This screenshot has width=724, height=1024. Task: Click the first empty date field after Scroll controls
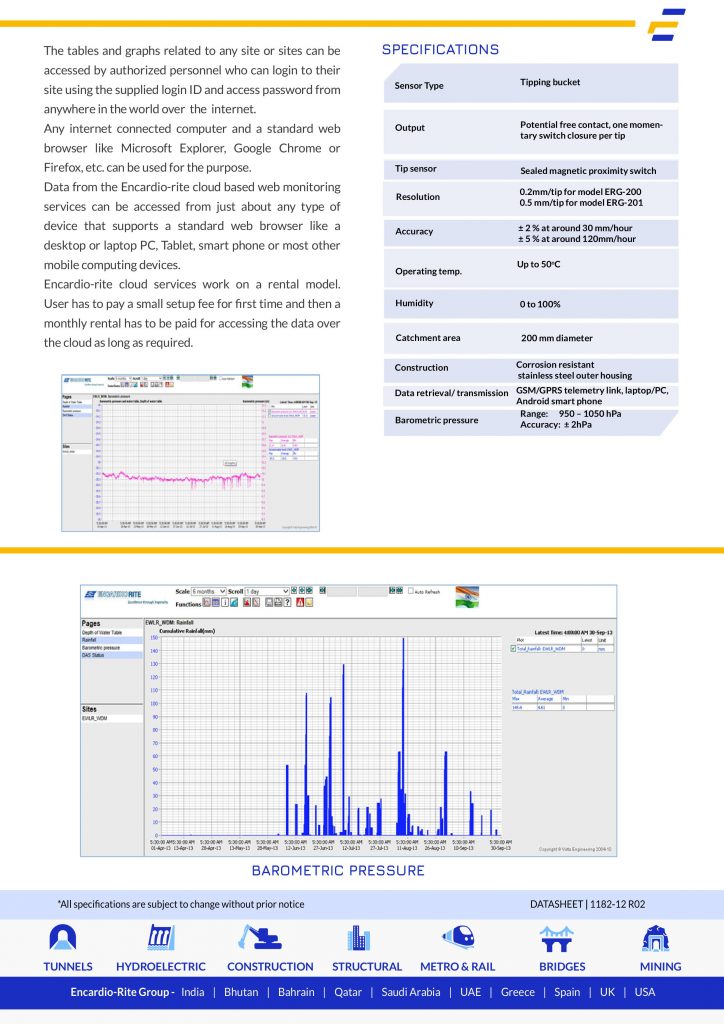pos(342,591)
